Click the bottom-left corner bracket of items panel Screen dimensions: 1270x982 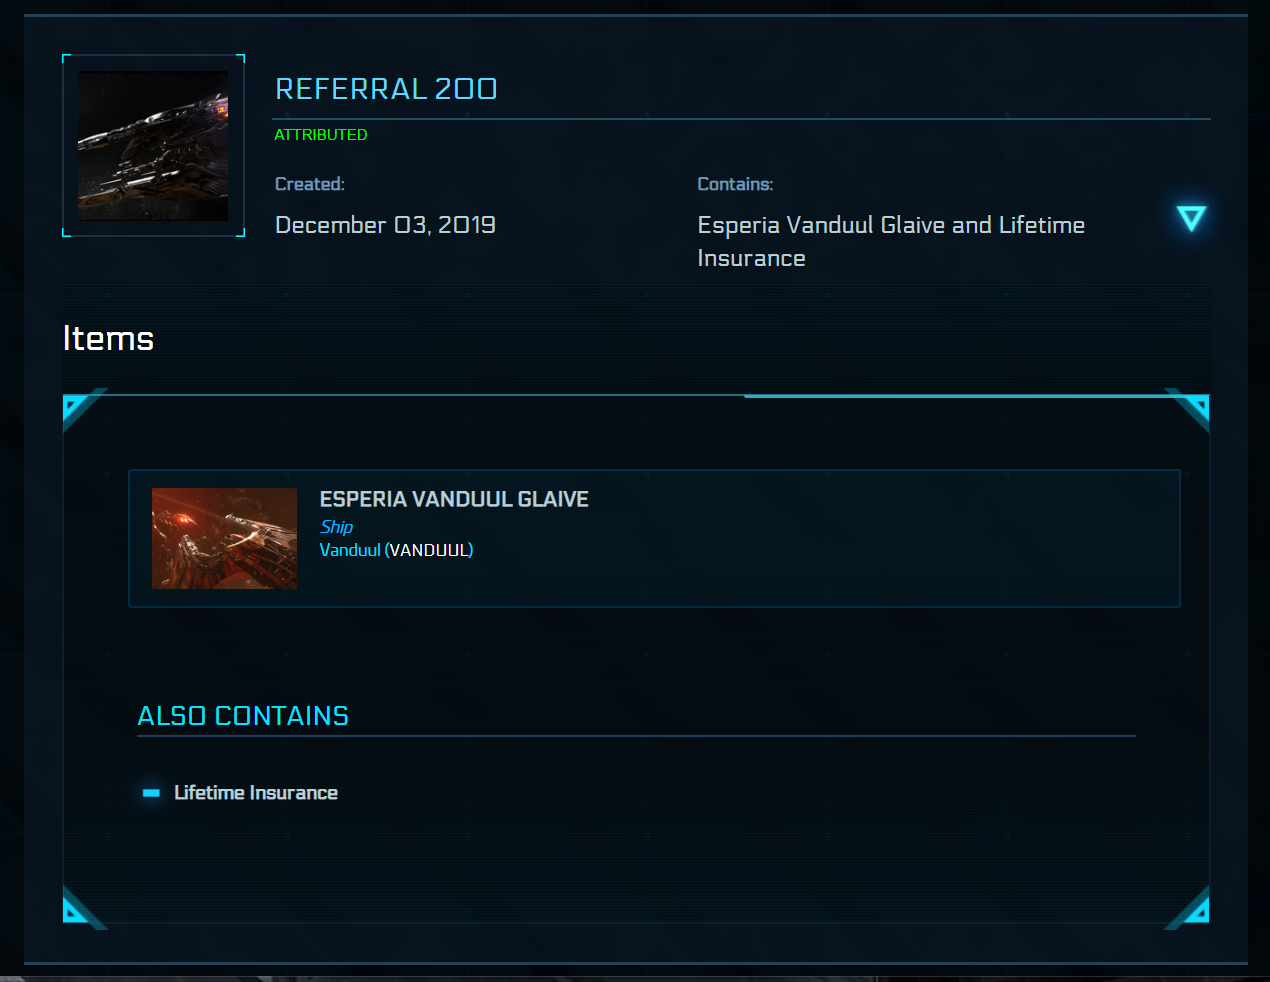coord(78,910)
